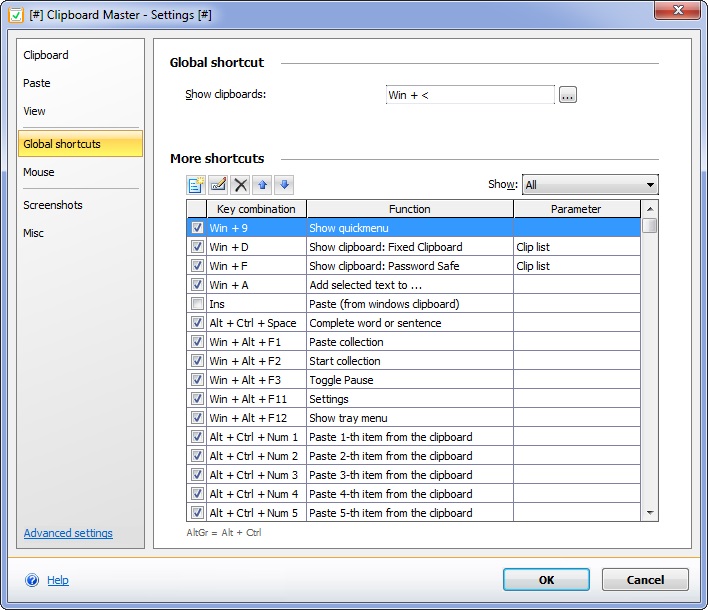Uncheck the Win + Alt + F1 checkbox

click(197, 341)
